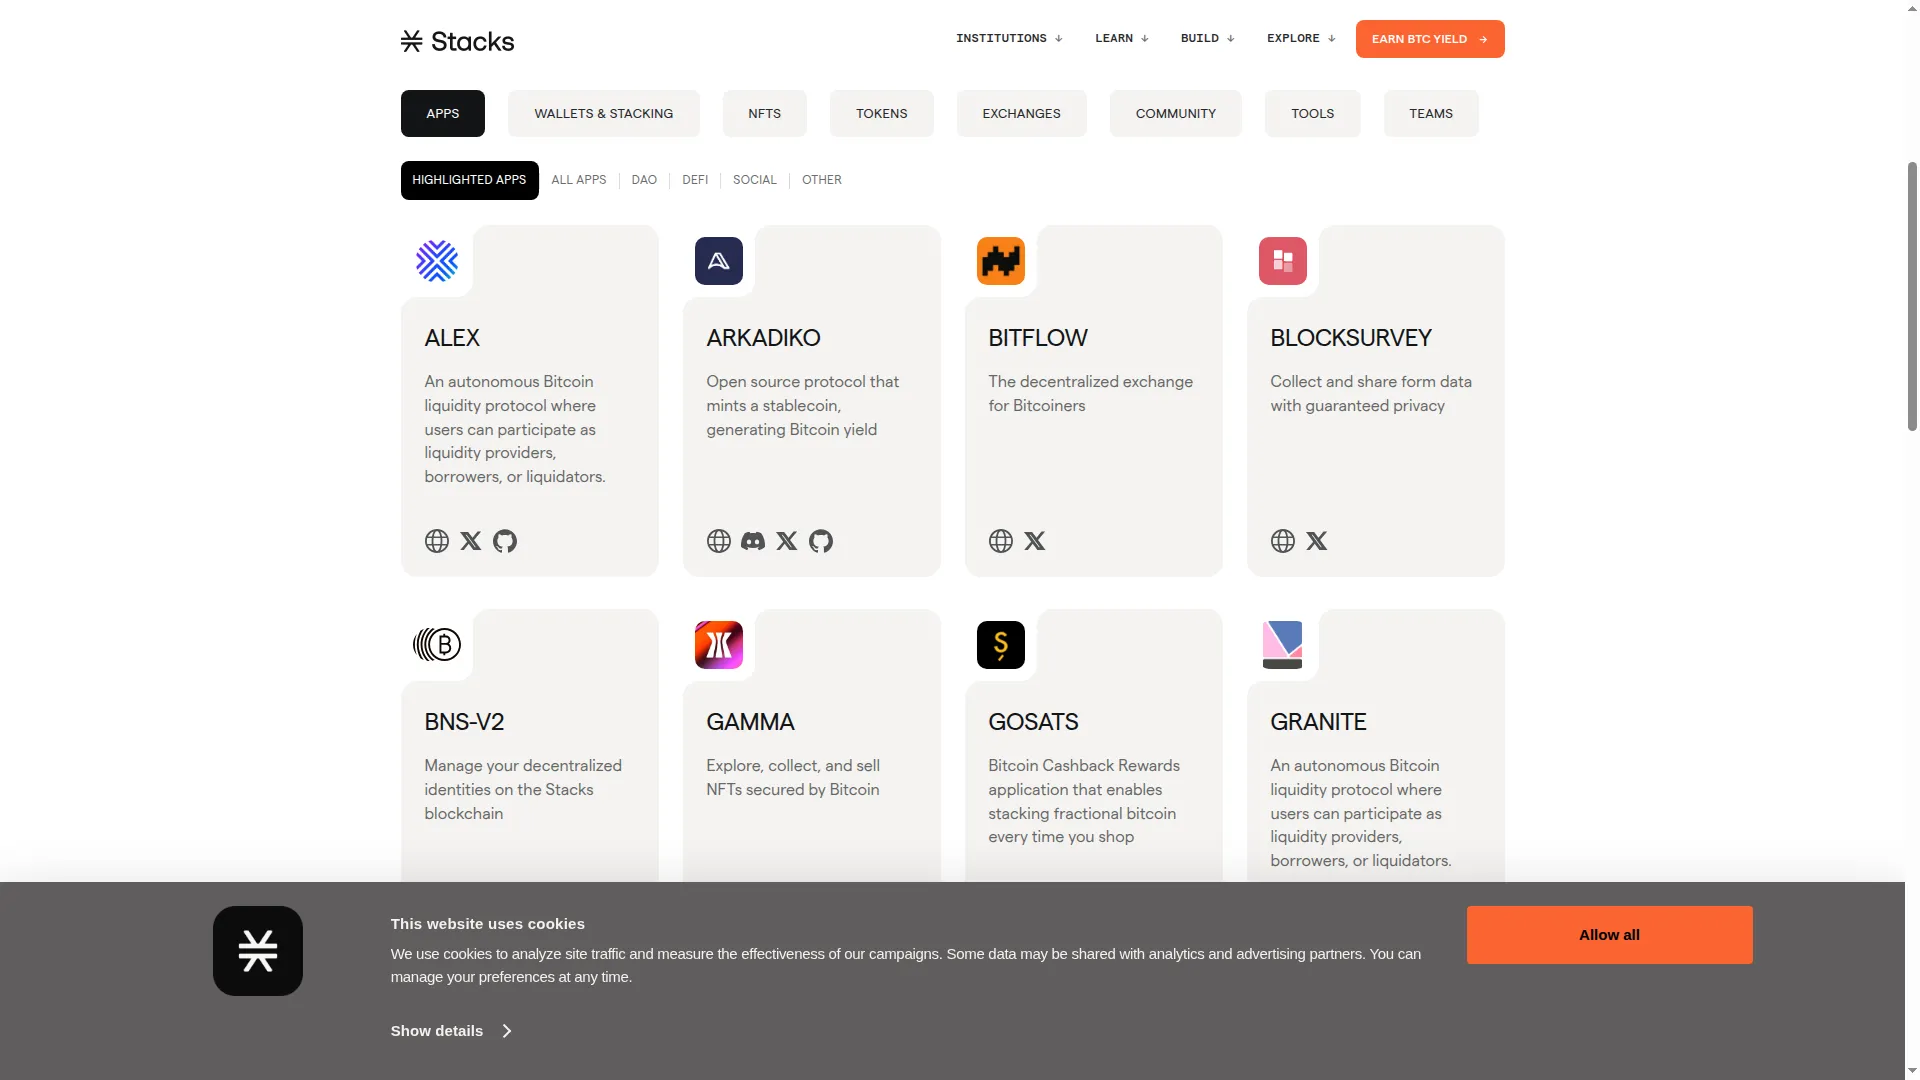The image size is (1920, 1080).
Task: Click the Earn BTC Yield button
Action: tap(1430, 39)
